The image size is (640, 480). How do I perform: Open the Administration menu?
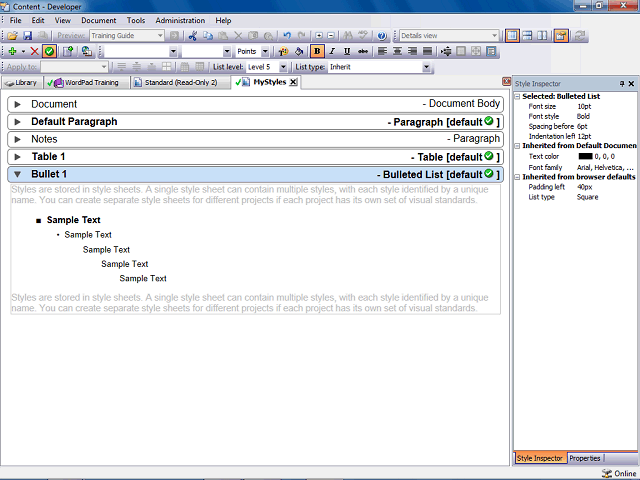pos(180,20)
